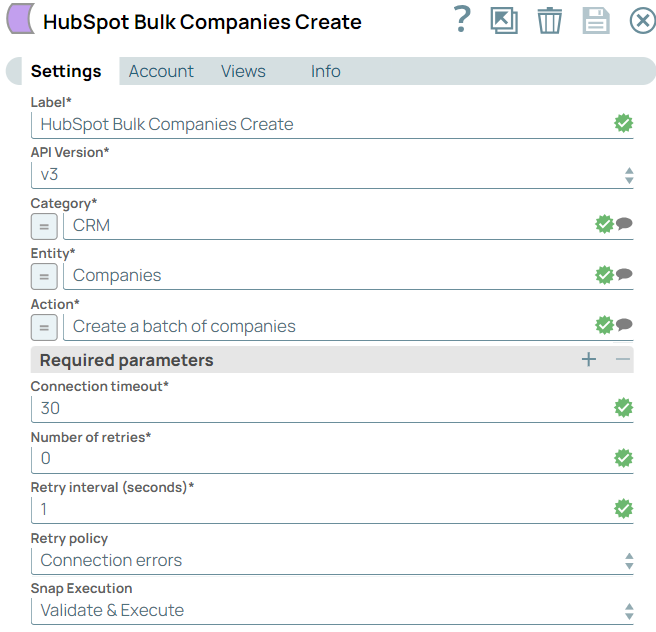Screen dimensions: 656x632
Task: Close the HubSpot snap settings dialog
Action: click(x=643, y=20)
